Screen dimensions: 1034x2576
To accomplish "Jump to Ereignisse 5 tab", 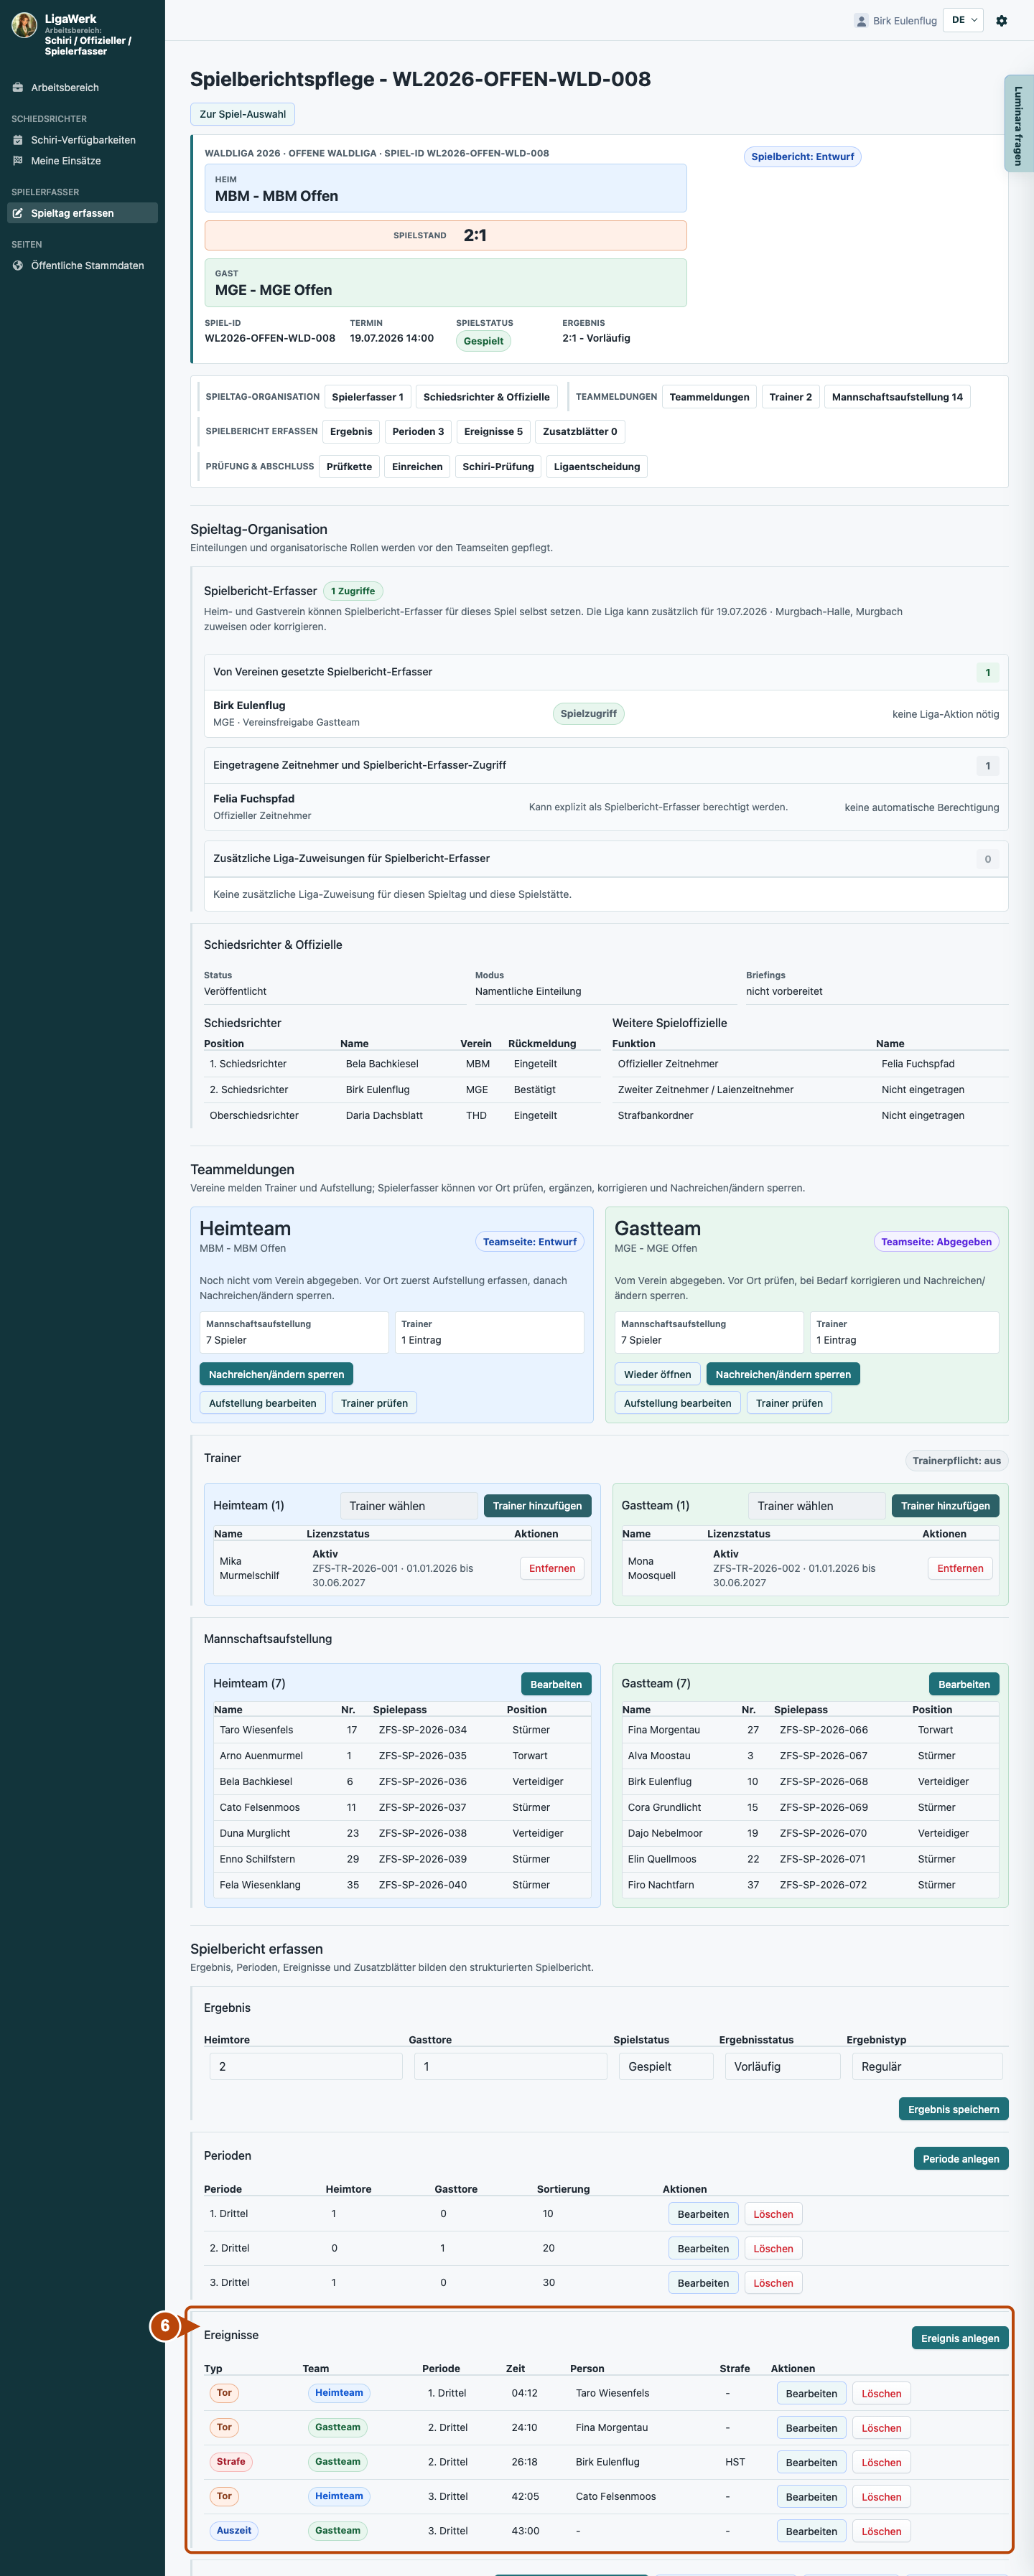I will click(493, 432).
